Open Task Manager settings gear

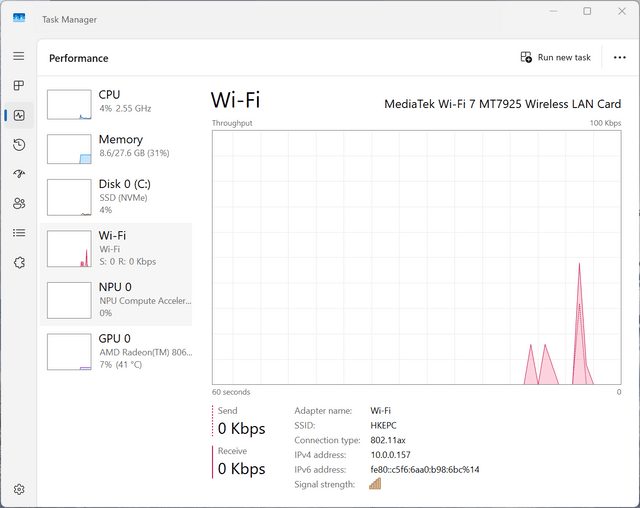19,489
